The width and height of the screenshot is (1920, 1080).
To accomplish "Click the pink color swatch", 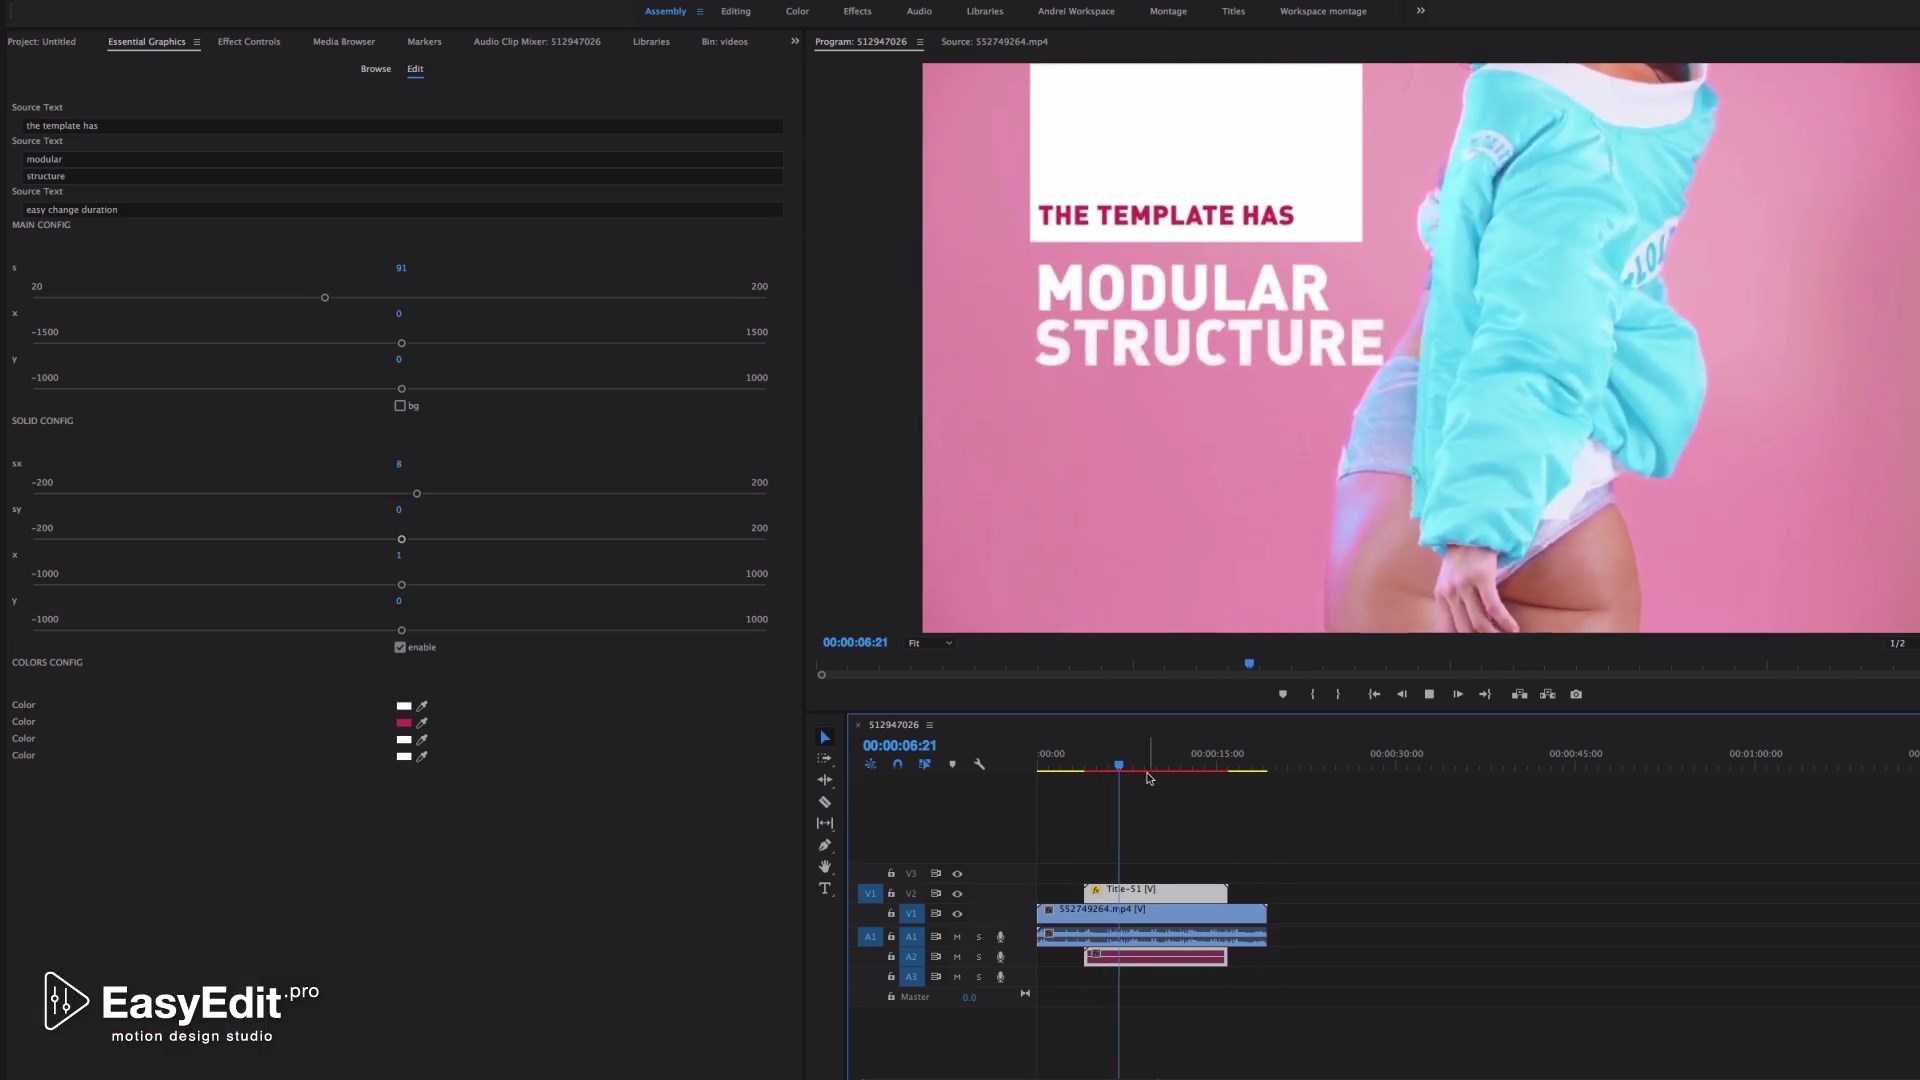I will pos(404,722).
